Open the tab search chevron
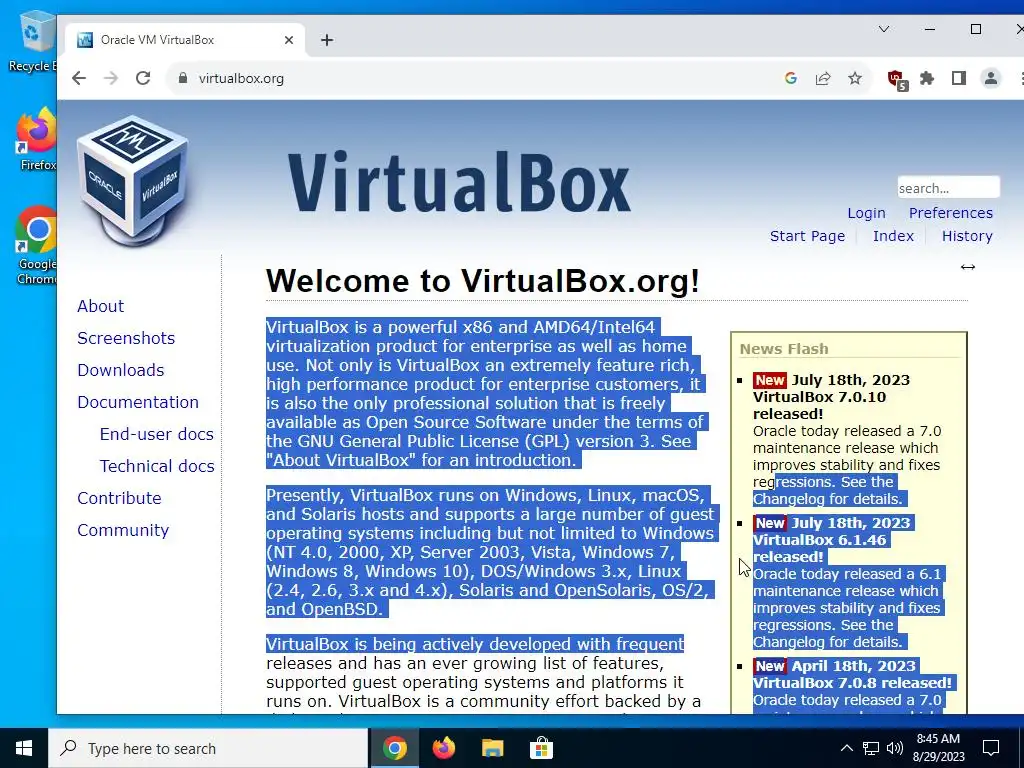This screenshot has width=1024, height=768. pos(884,29)
